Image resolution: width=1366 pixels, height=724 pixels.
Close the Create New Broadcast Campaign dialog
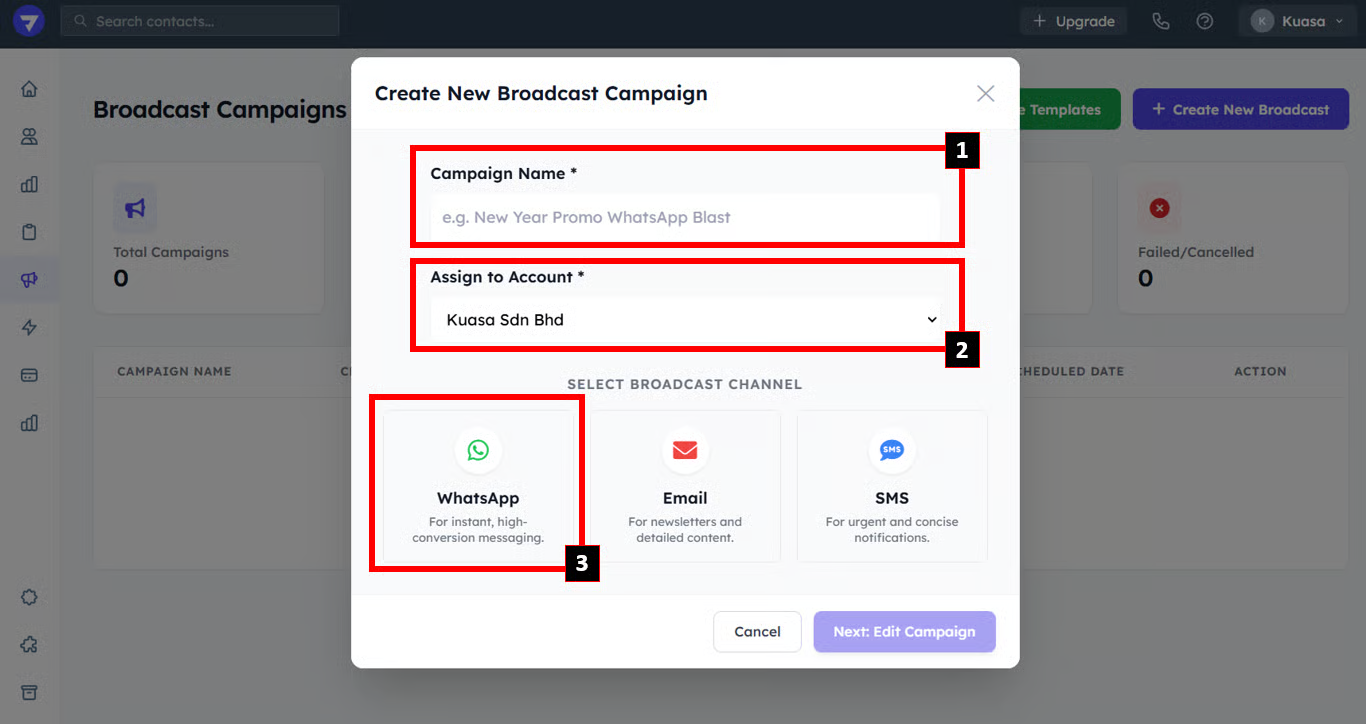coord(985,93)
